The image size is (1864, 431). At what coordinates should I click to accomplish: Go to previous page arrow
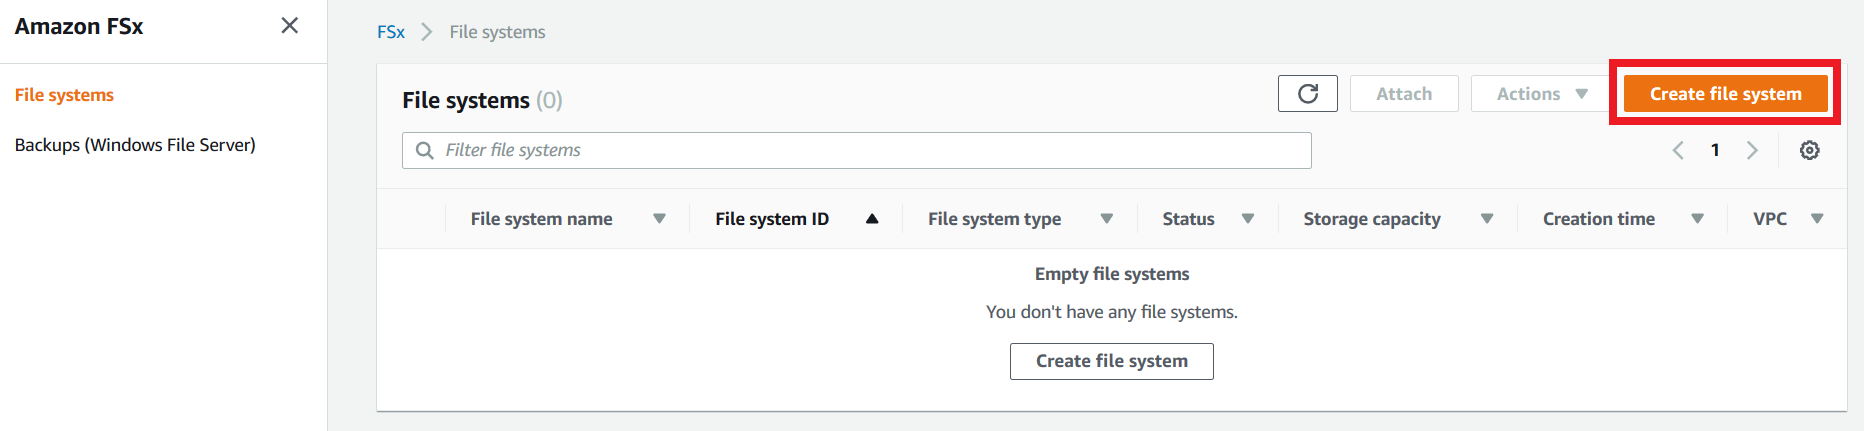click(1678, 150)
